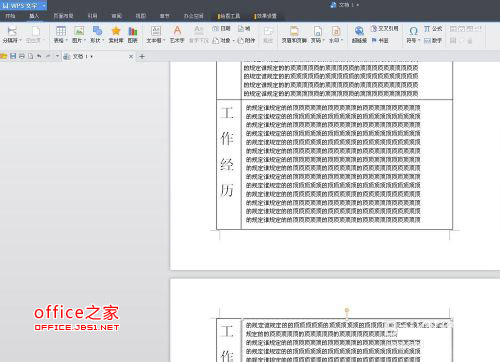Screen dimensions: 500x362
Task: Switch to the Start (开始) ribbon tab
Action: 10,16
